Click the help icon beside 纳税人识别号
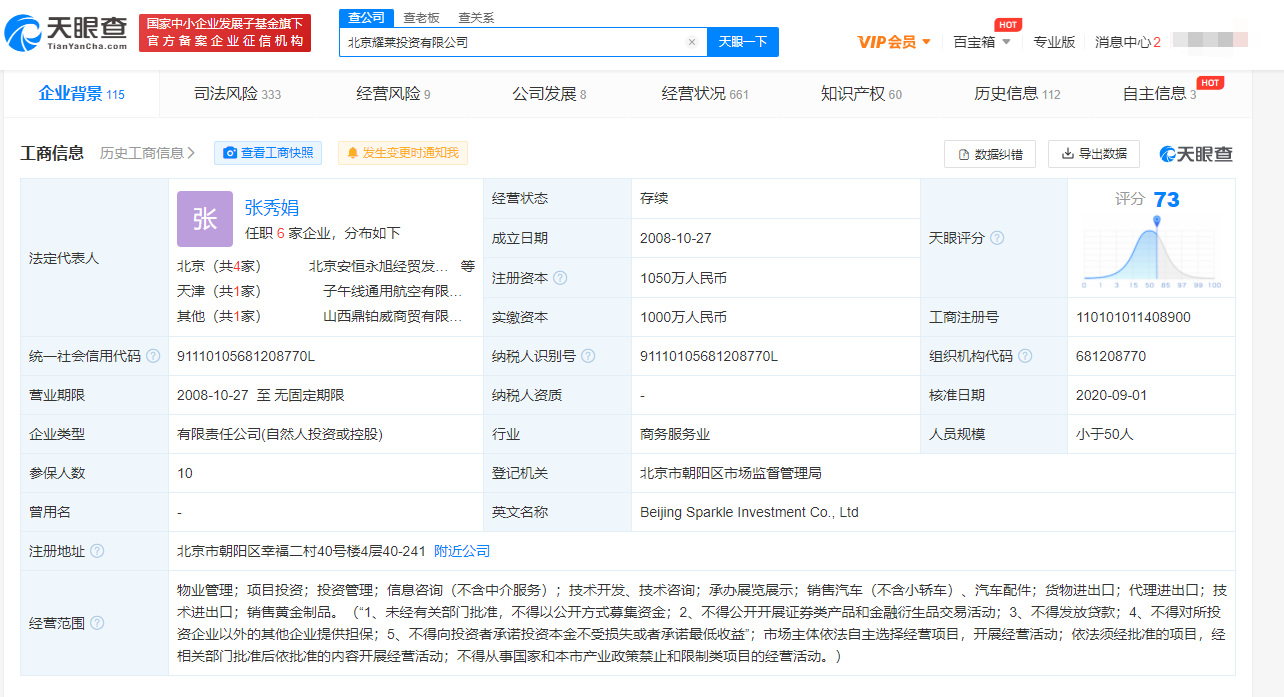 (588, 356)
